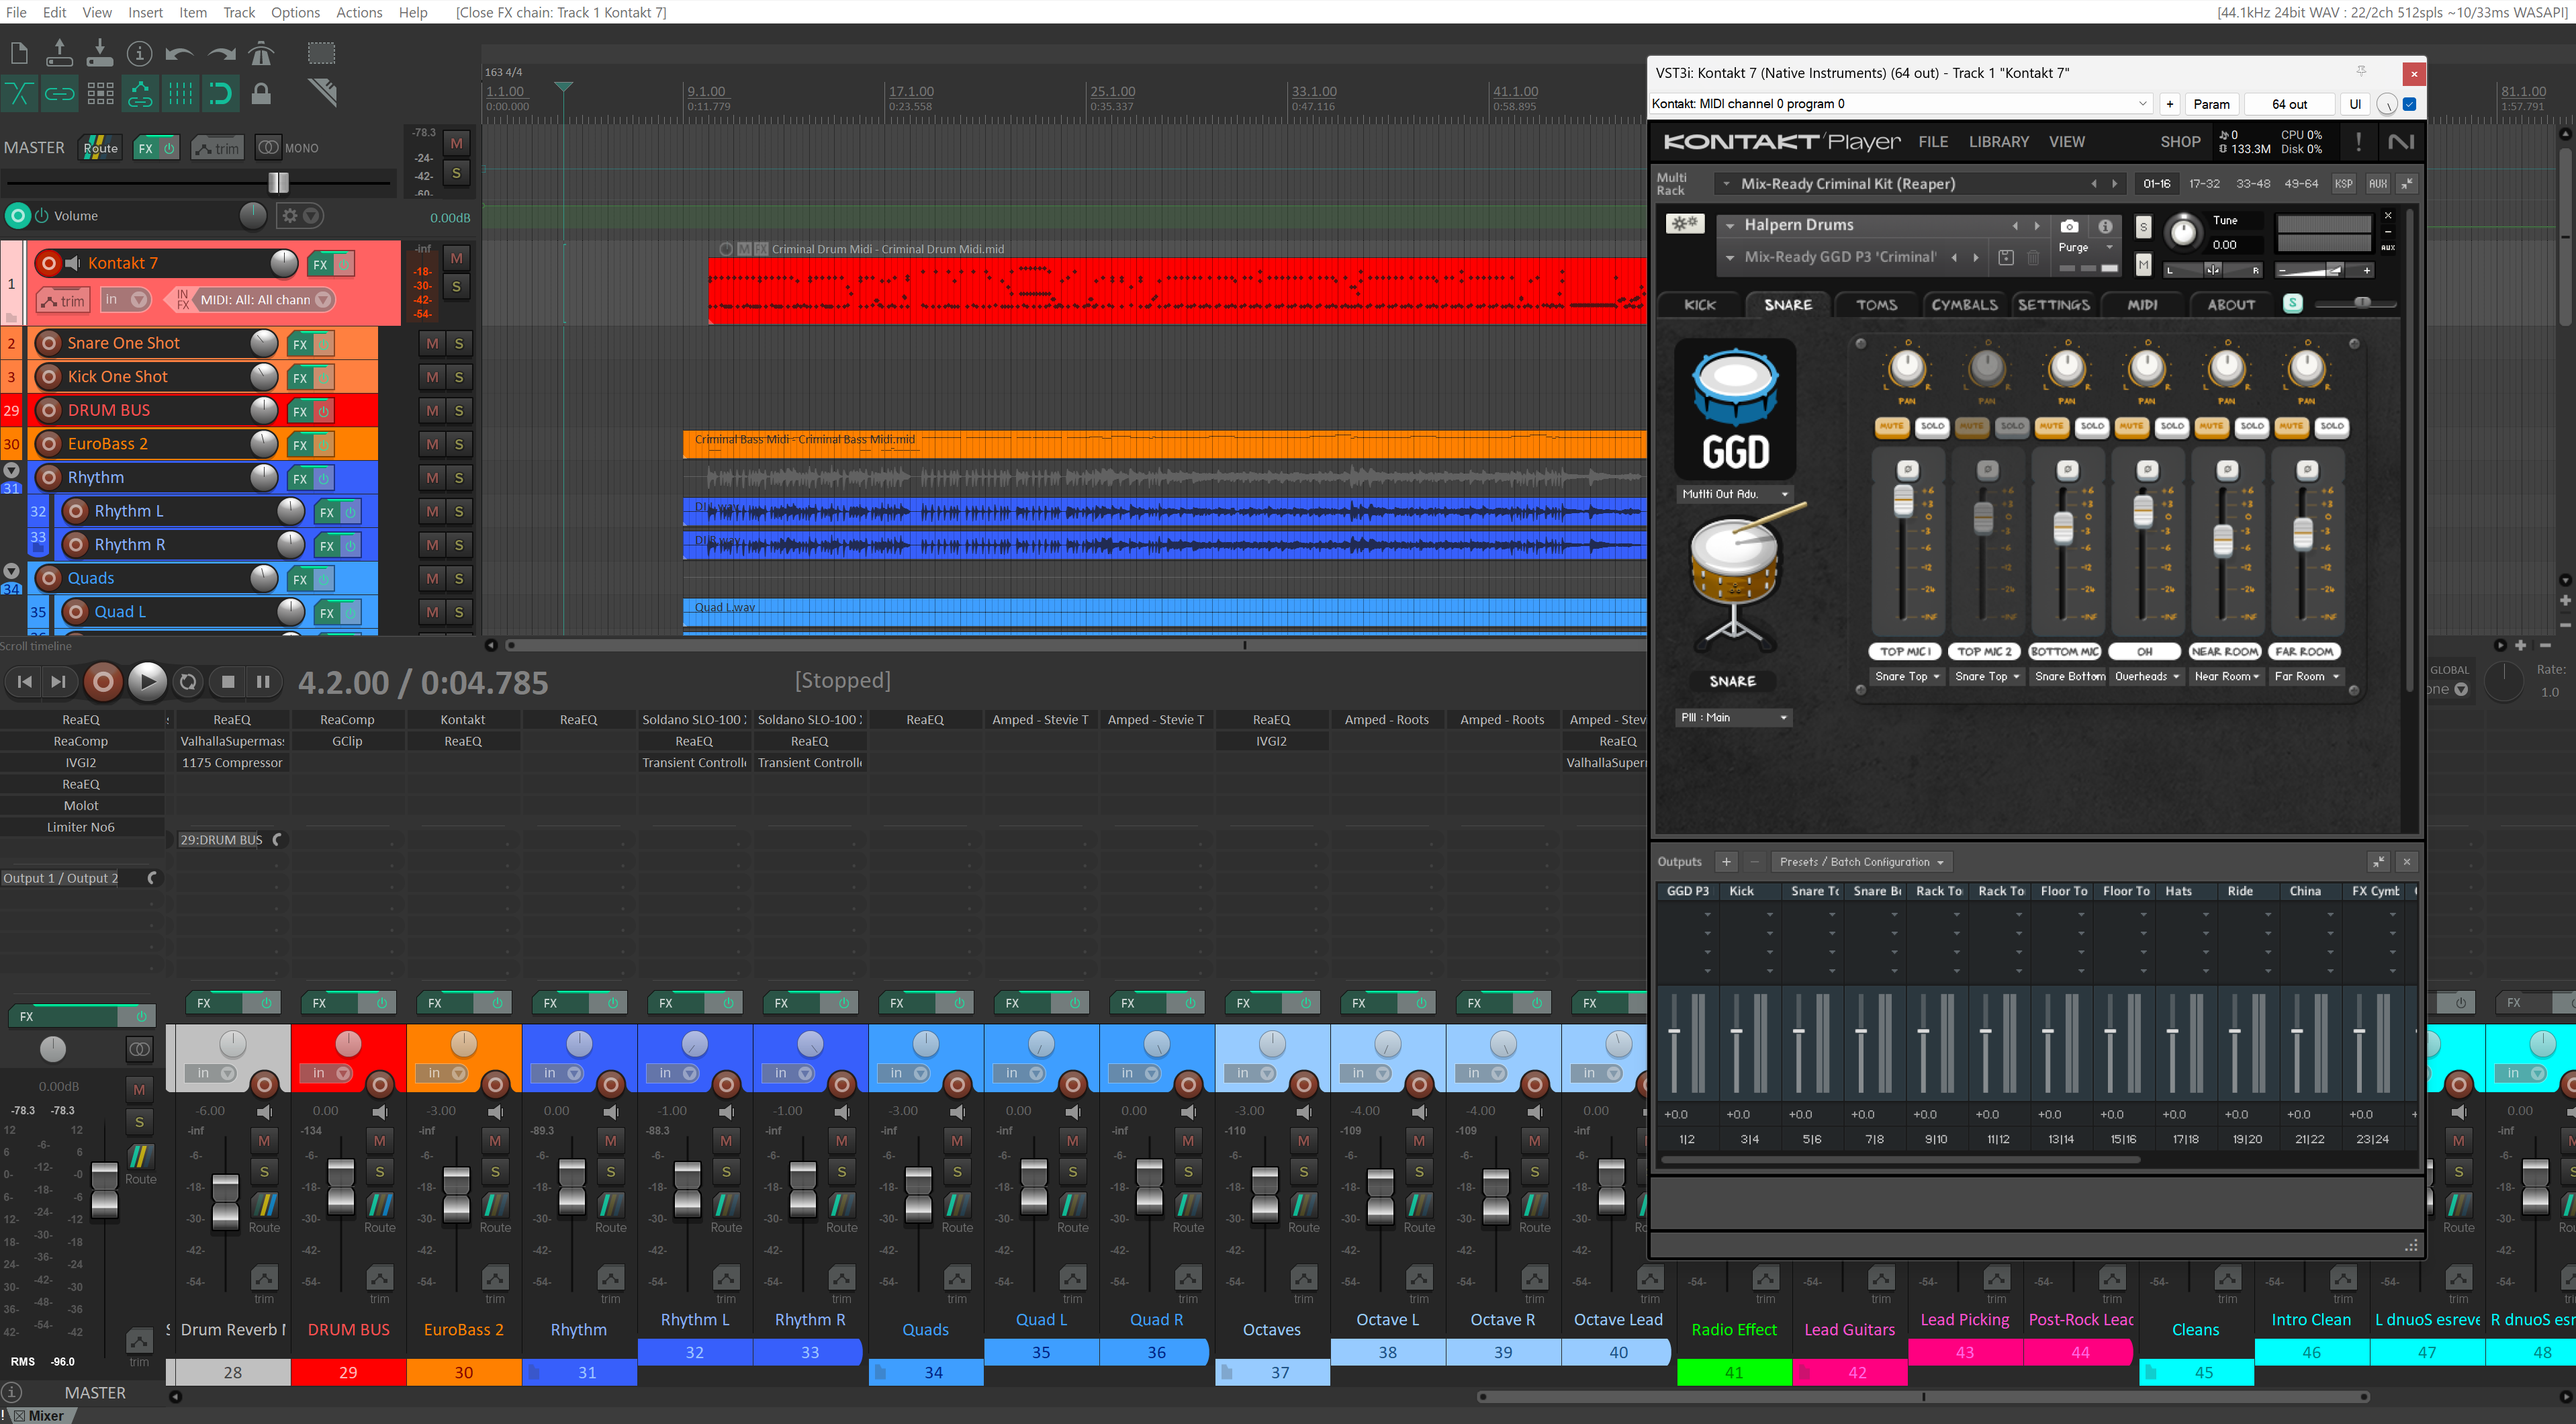Open Presets / Batch Configuration dropdown
Image resolution: width=2576 pixels, height=1424 pixels.
tap(1861, 862)
